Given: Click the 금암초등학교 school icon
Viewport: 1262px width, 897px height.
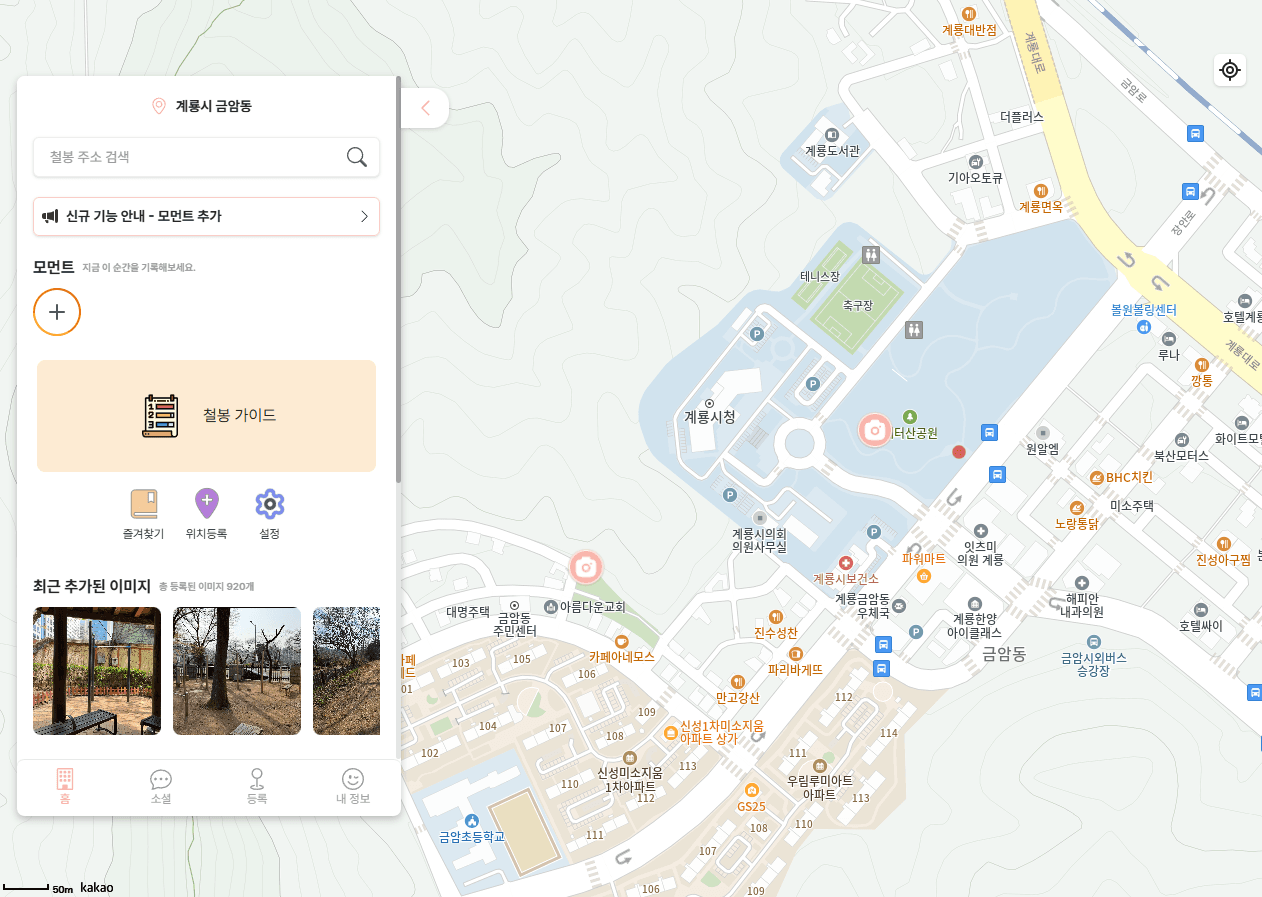Looking at the screenshot, I should tap(472, 820).
